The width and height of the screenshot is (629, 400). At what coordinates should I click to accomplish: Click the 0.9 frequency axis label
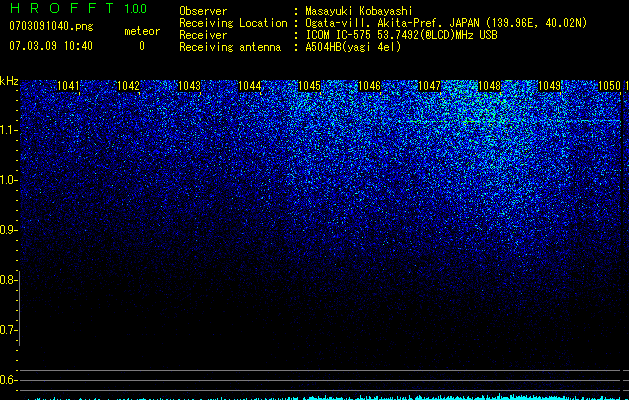click(x=7, y=230)
